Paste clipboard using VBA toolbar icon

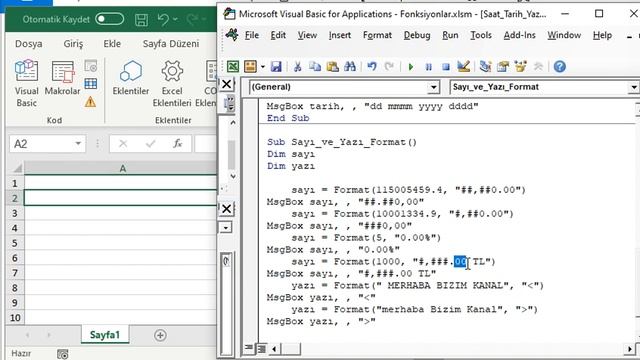click(x=332, y=66)
